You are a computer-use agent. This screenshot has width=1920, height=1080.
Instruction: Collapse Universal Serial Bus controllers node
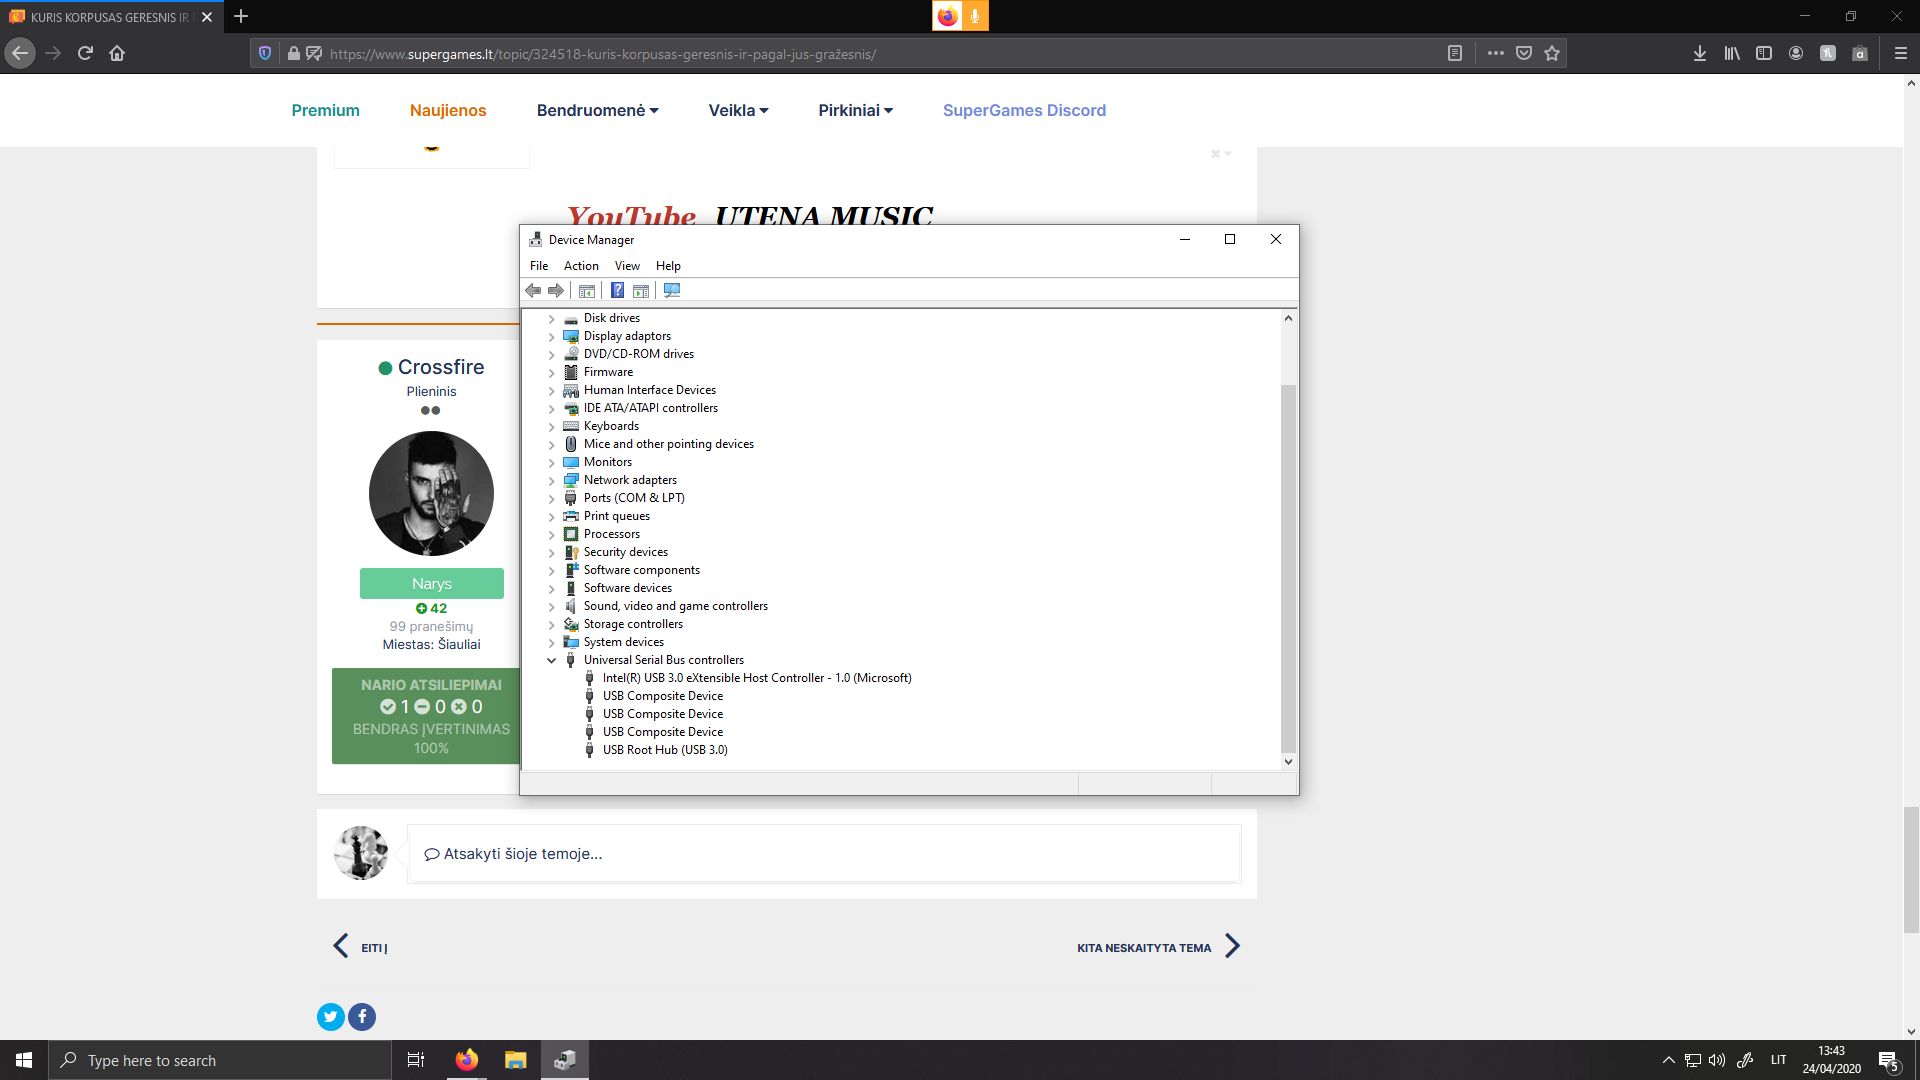(551, 660)
